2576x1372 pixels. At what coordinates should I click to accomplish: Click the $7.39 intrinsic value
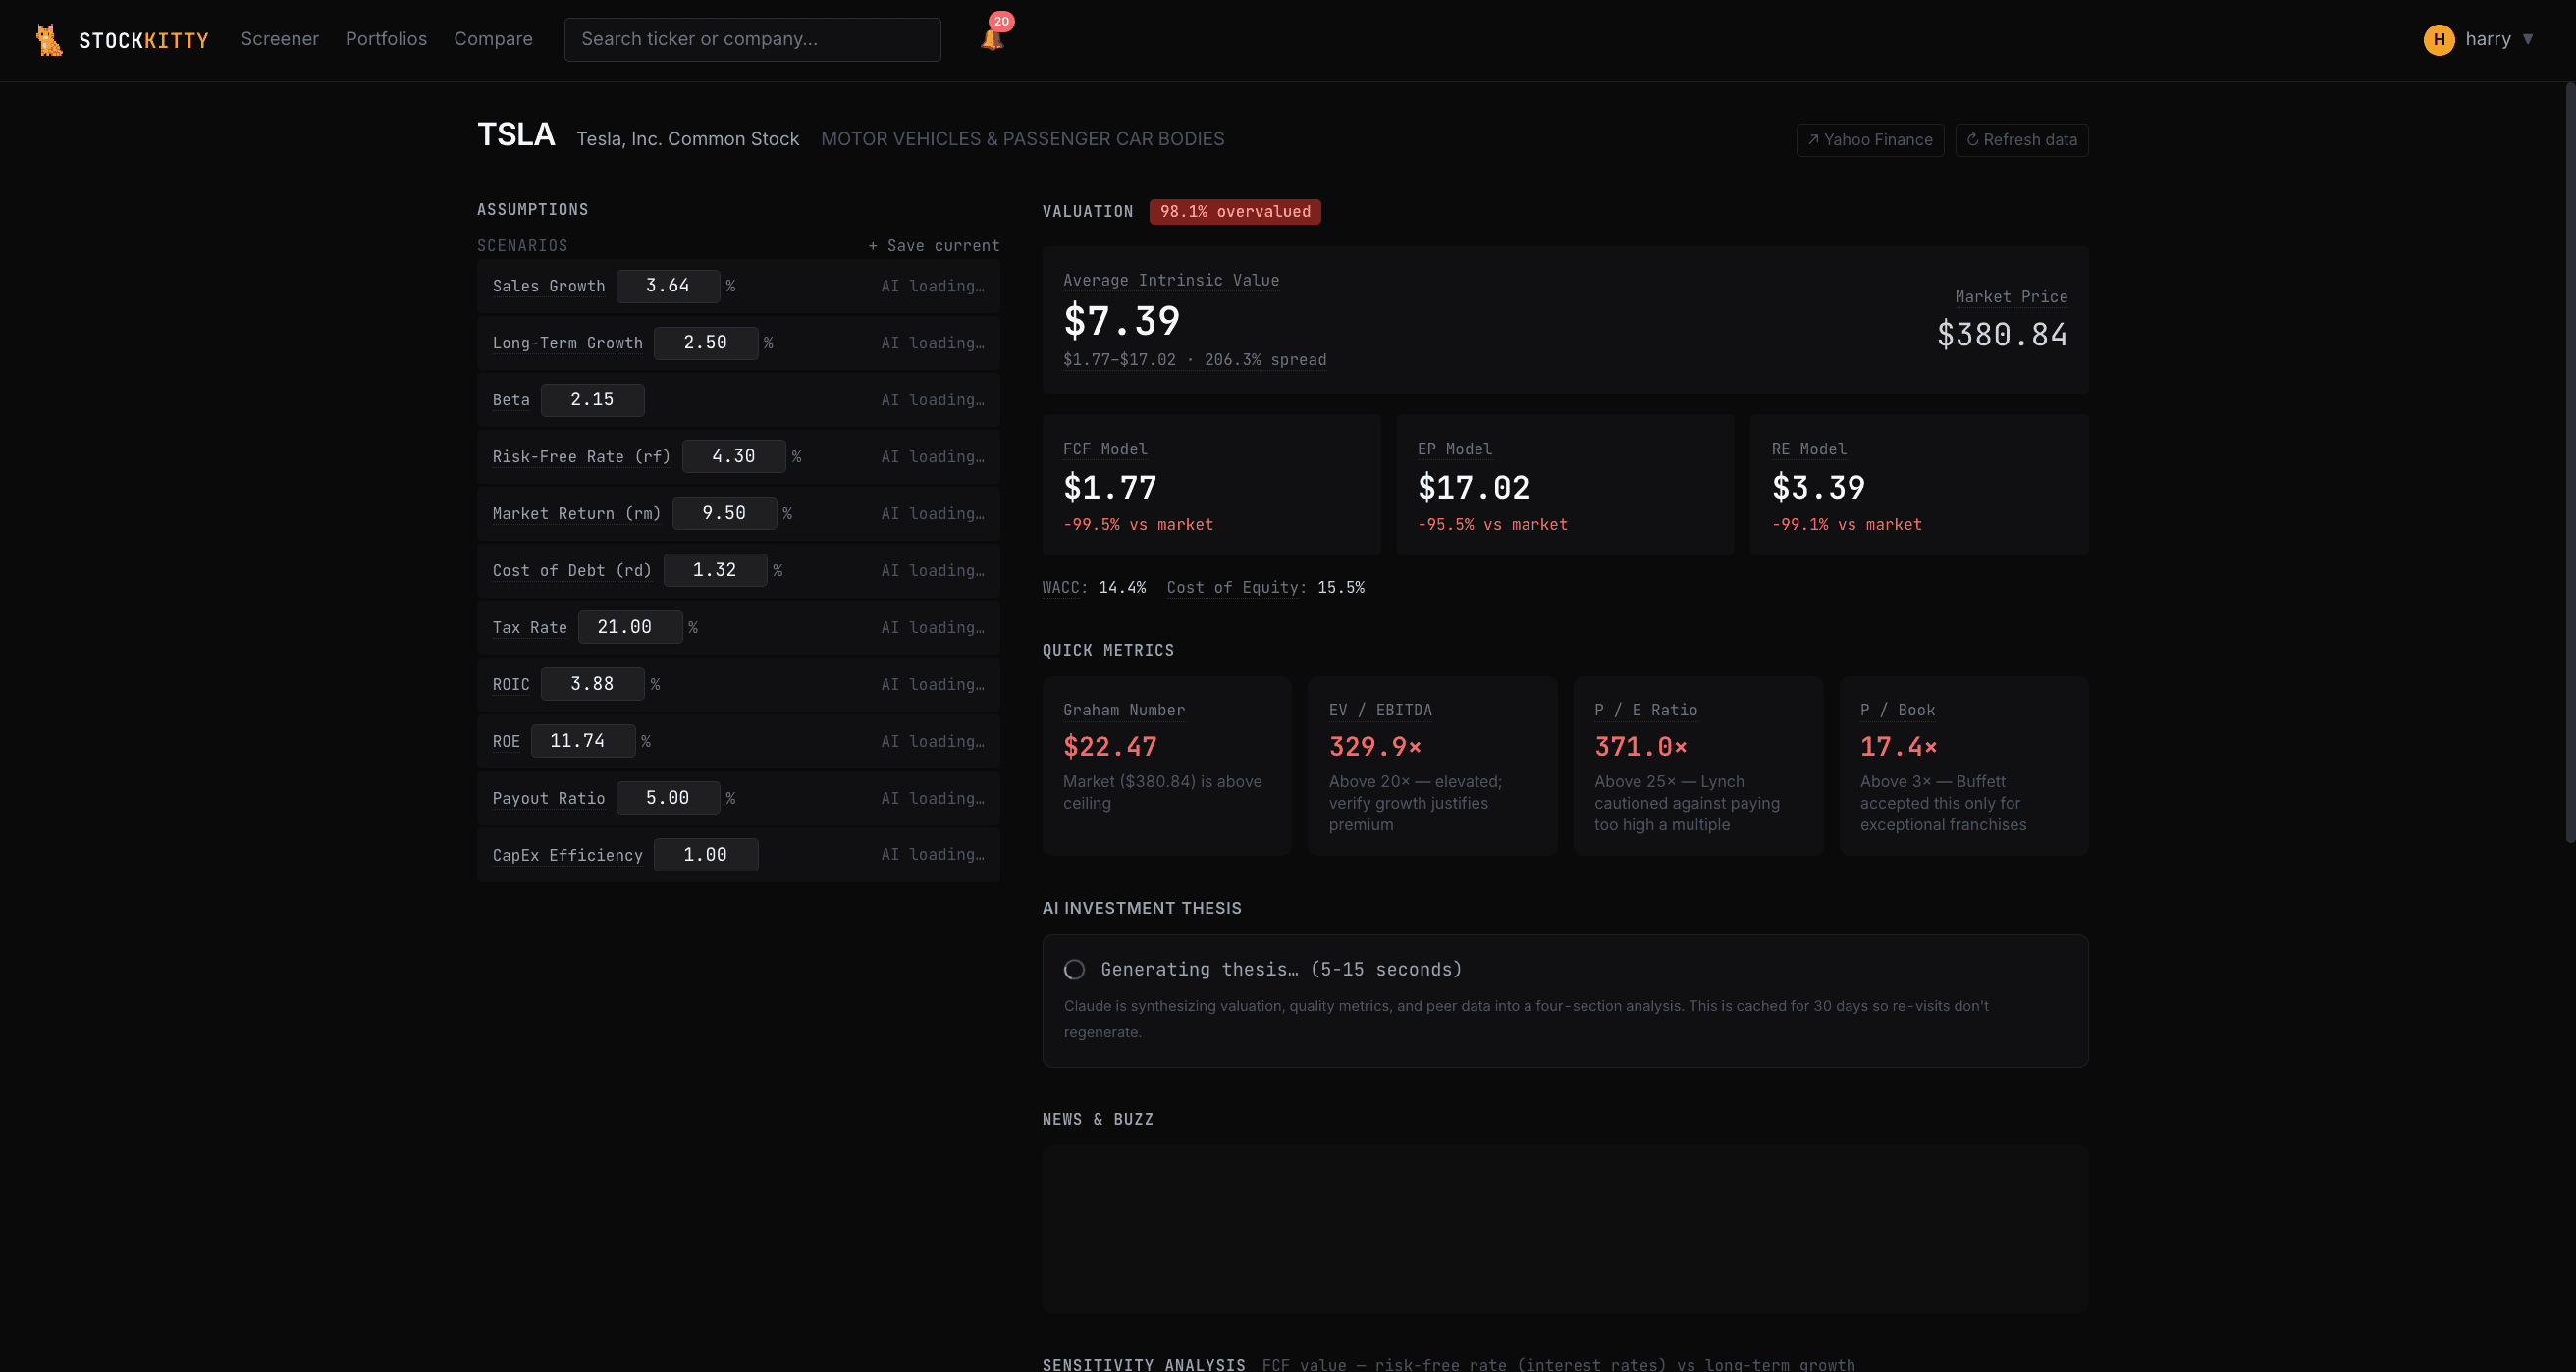(x=1121, y=321)
